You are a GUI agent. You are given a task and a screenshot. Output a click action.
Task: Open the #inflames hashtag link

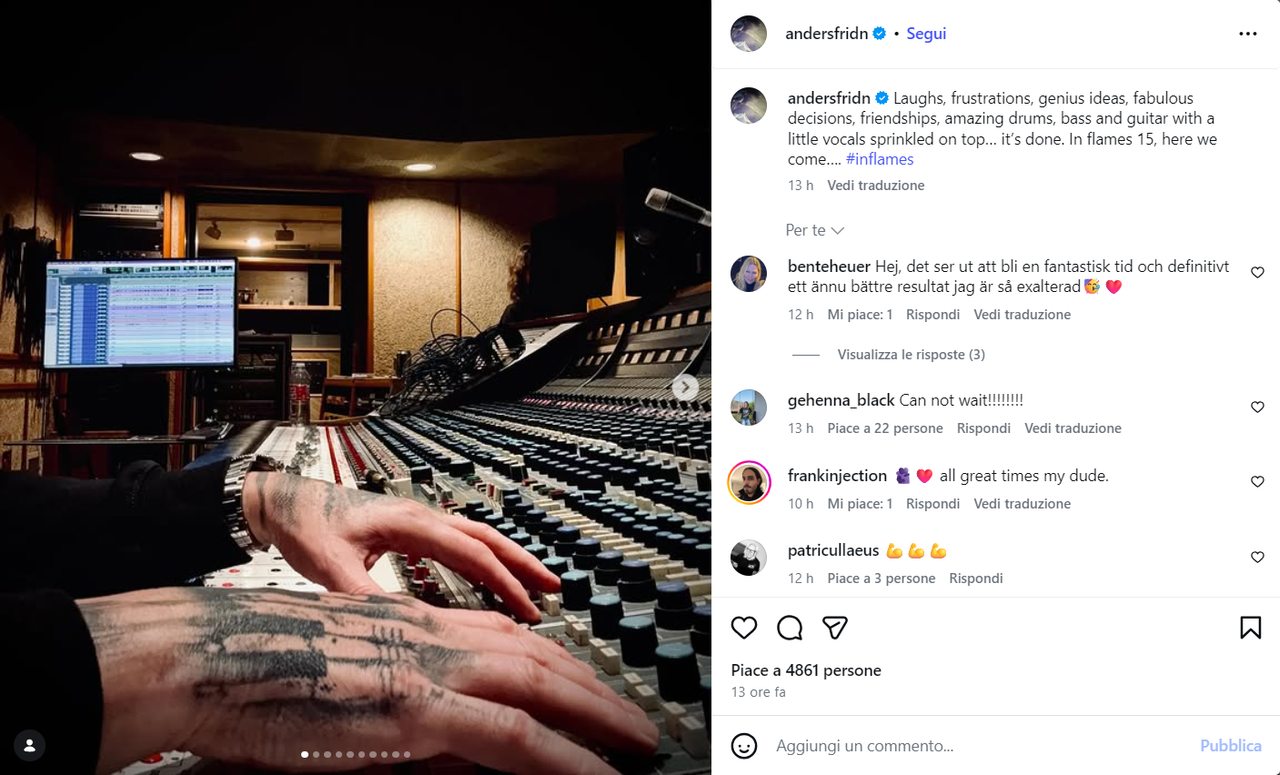click(880, 159)
